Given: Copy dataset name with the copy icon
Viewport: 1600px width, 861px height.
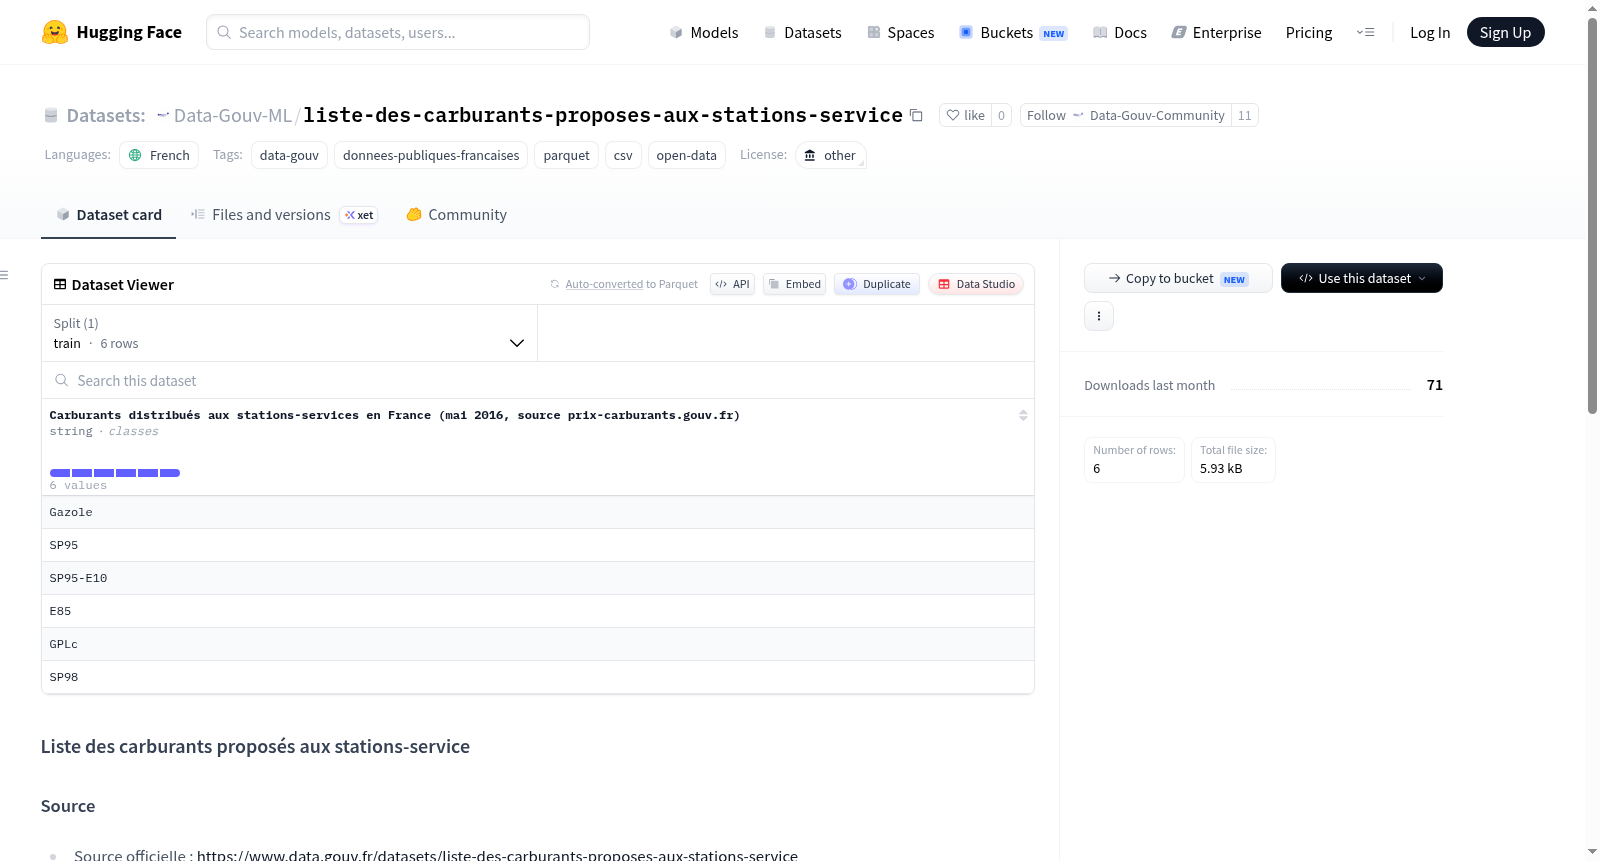Looking at the screenshot, I should click(x=916, y=115).
